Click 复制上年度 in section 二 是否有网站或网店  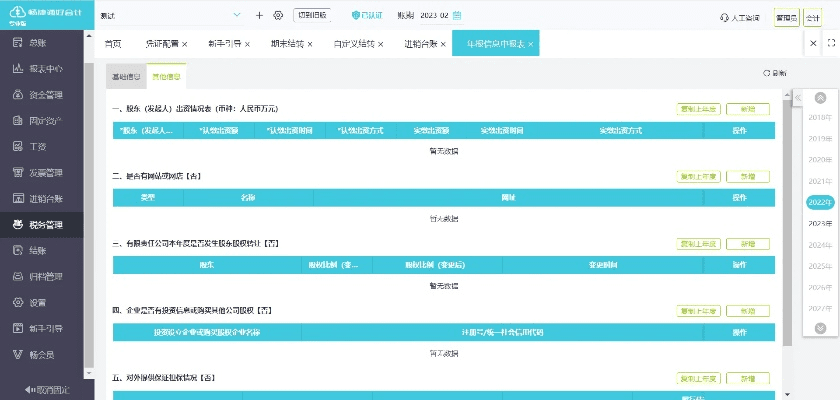699,176
